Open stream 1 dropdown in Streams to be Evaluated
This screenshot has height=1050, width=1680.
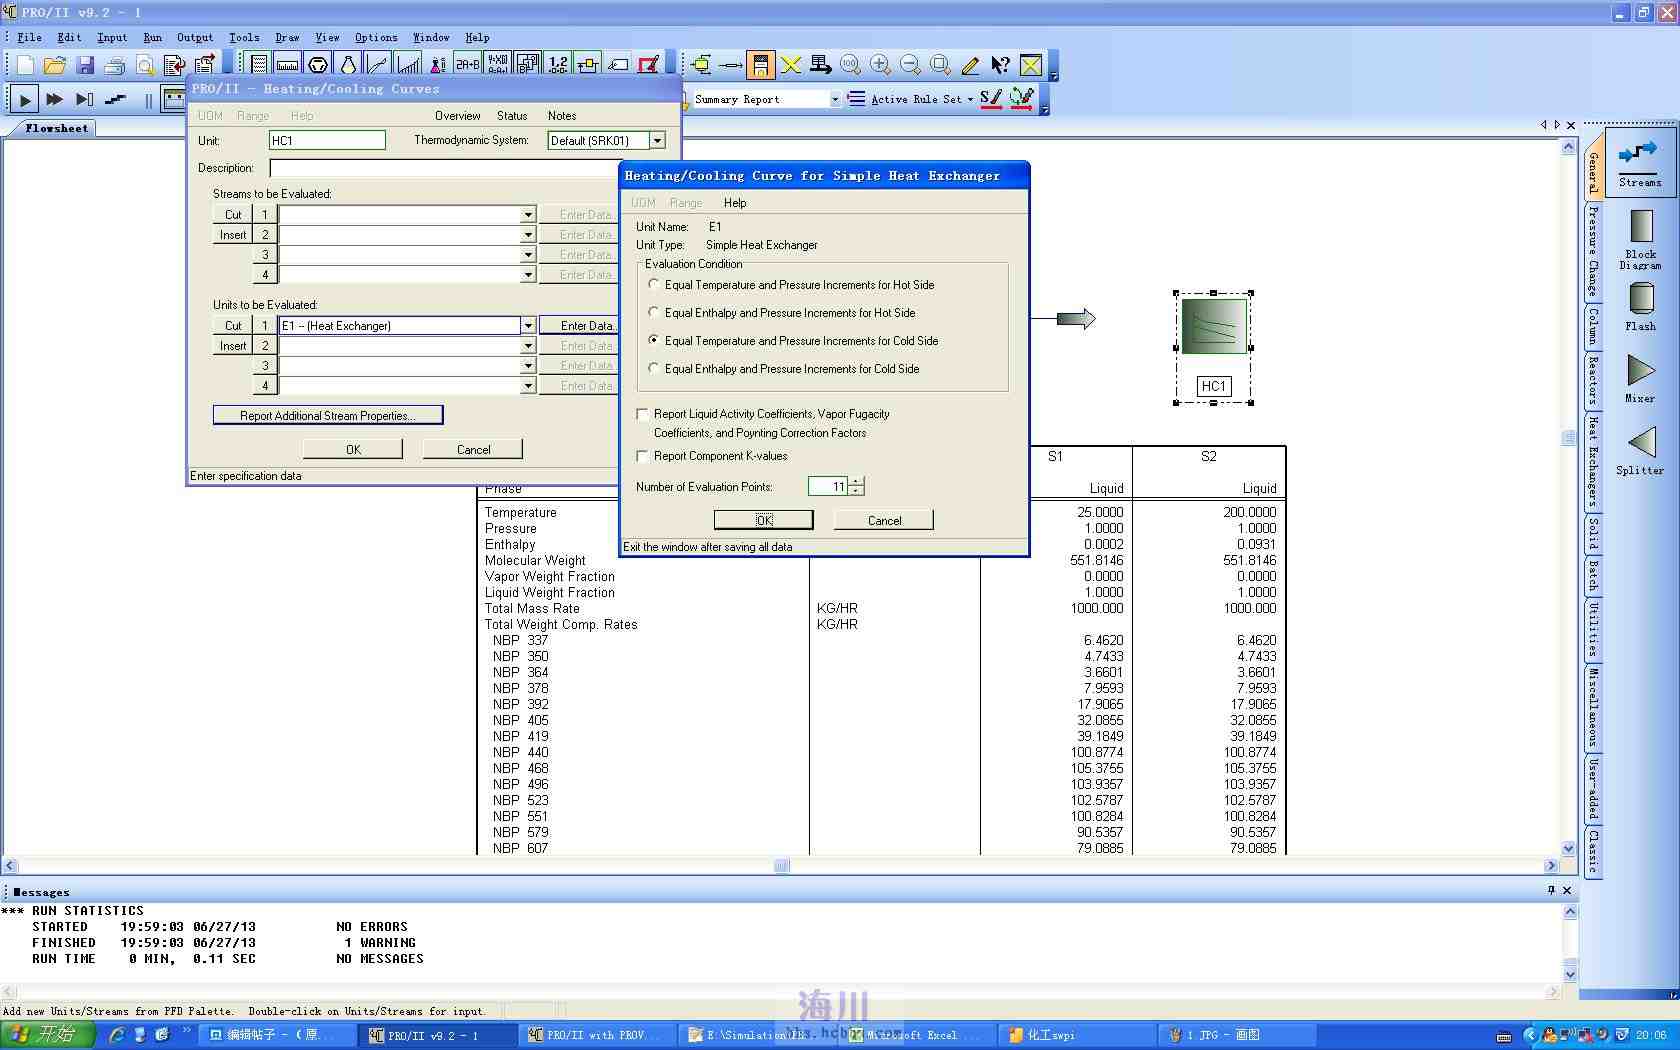pyautogui.click(x=528, y=215)
